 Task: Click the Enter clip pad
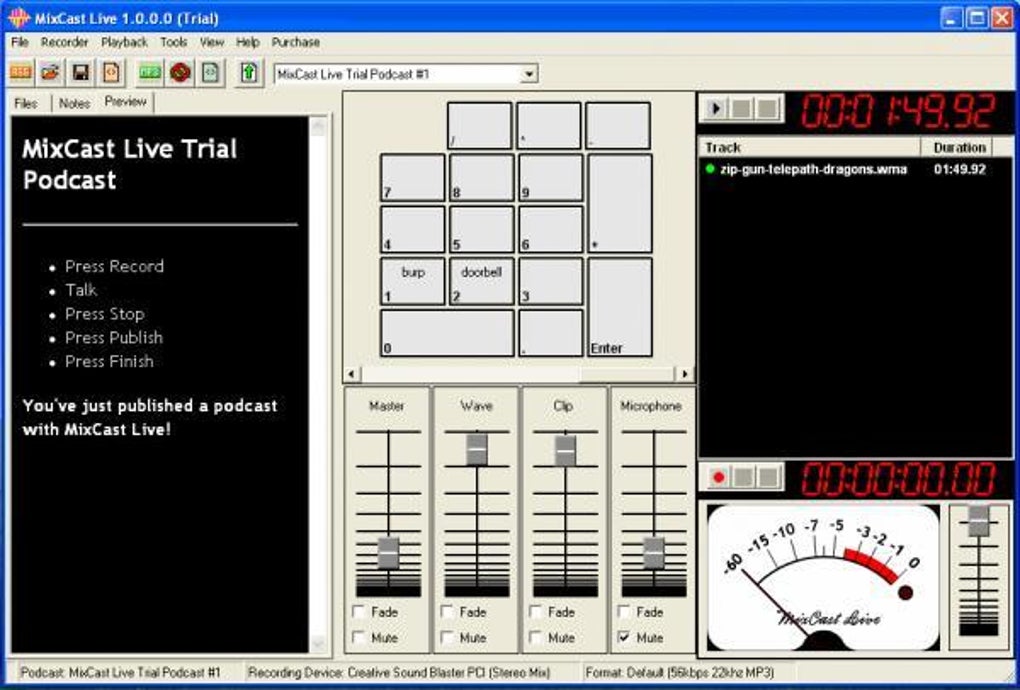tap(620, 306)
